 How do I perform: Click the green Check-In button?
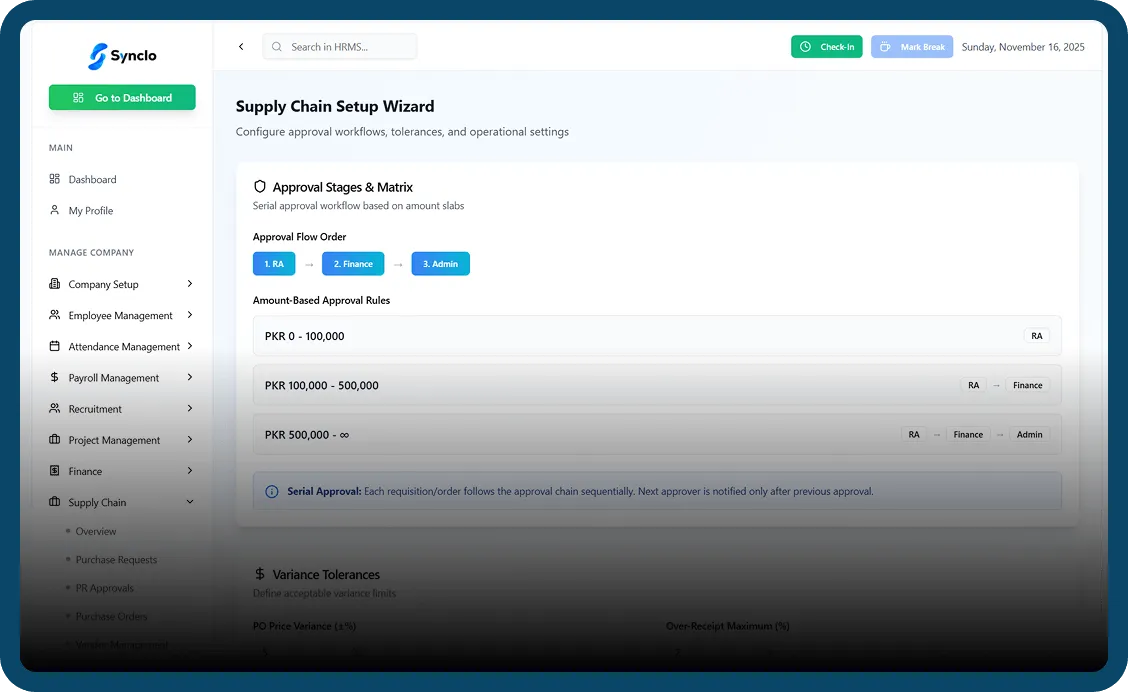tap(826, 47)
